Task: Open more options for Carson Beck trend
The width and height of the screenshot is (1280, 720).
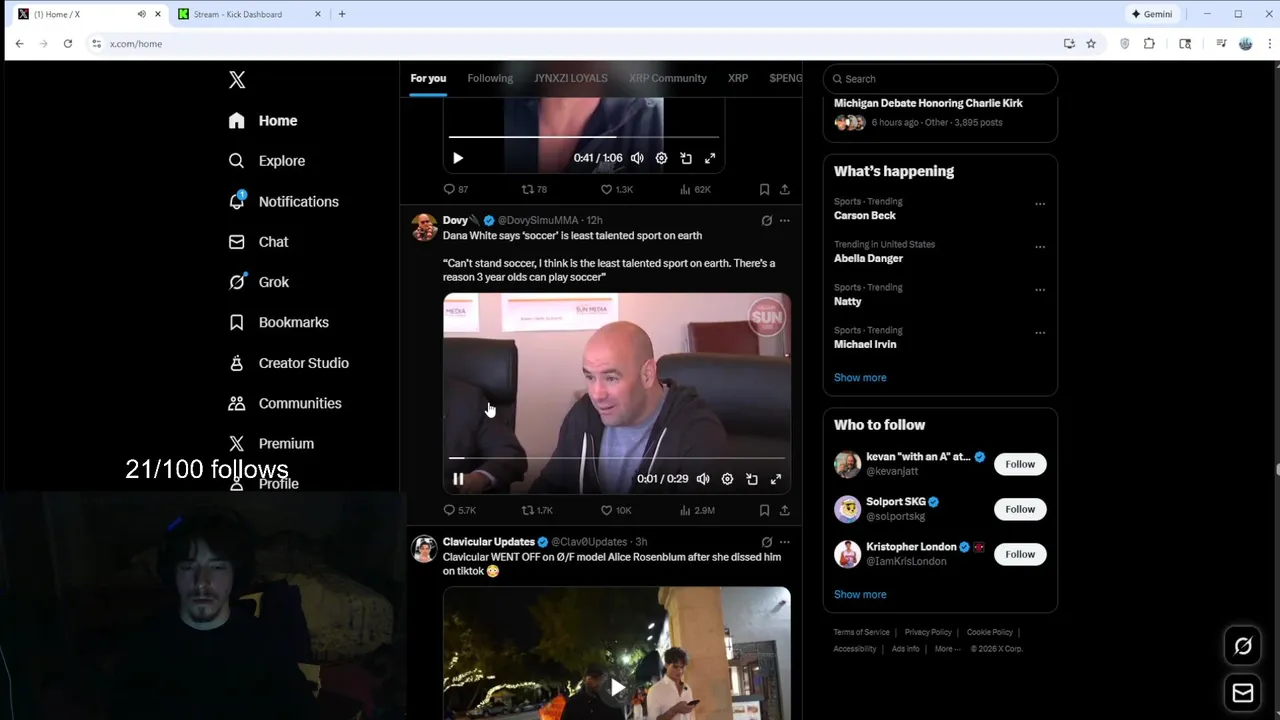Action: (1040, 204)
